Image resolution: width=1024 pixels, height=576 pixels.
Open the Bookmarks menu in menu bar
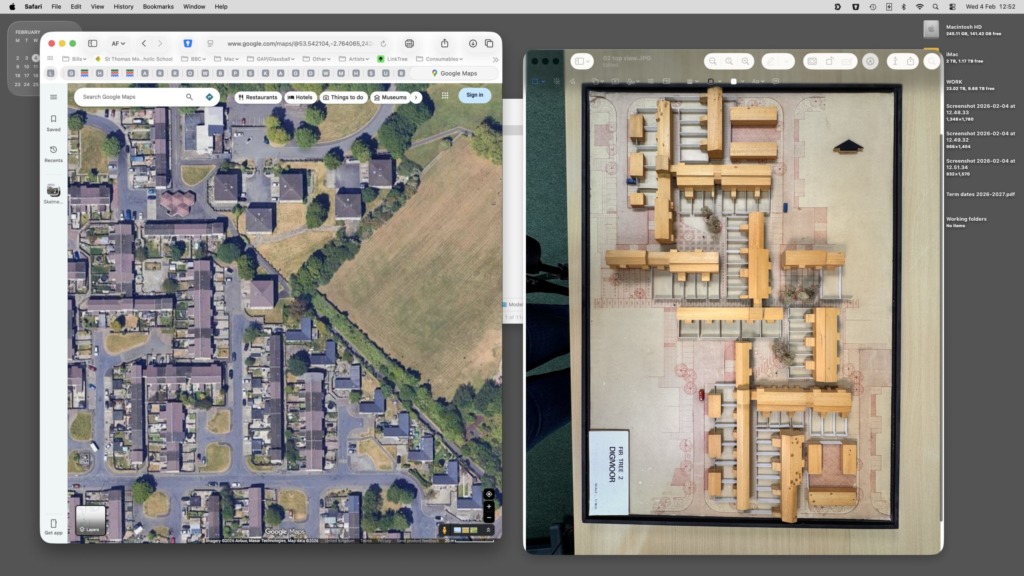coord(158,6)
